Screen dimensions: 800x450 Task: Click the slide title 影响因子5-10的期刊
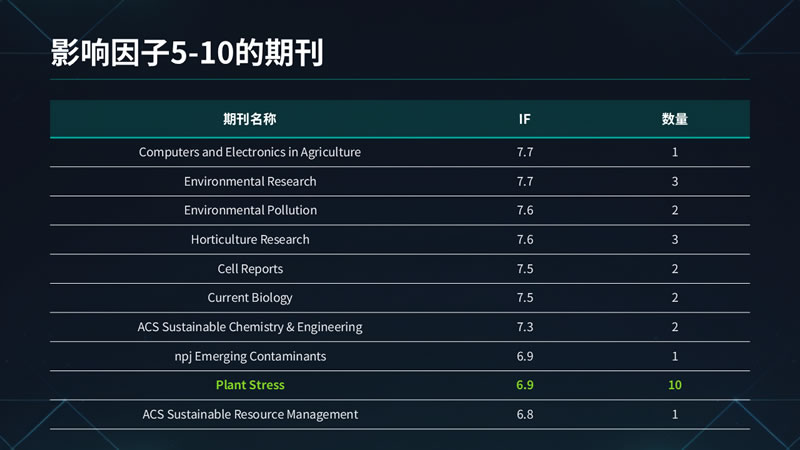[x=187, y=53]
